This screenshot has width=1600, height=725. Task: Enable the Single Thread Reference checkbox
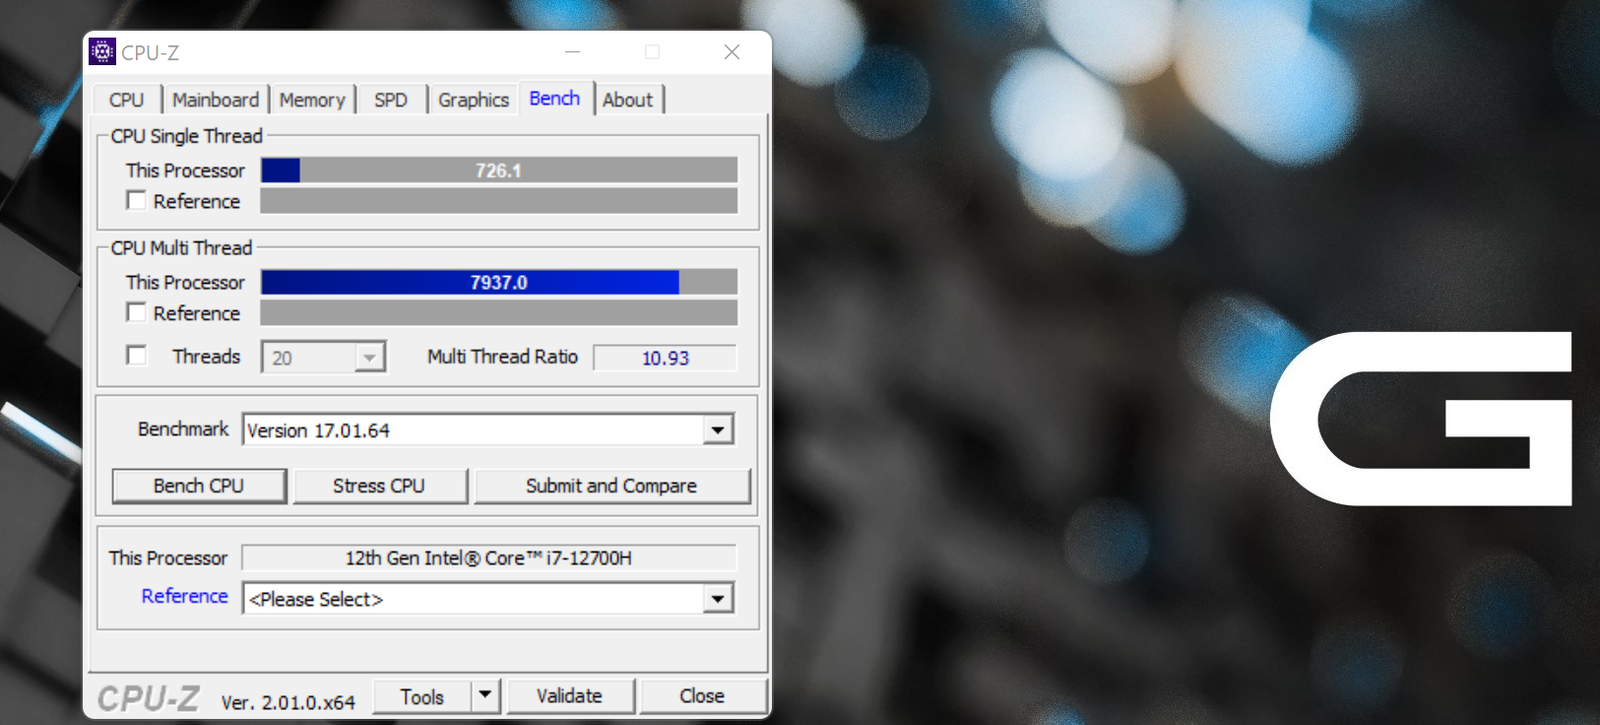[137, 200]
